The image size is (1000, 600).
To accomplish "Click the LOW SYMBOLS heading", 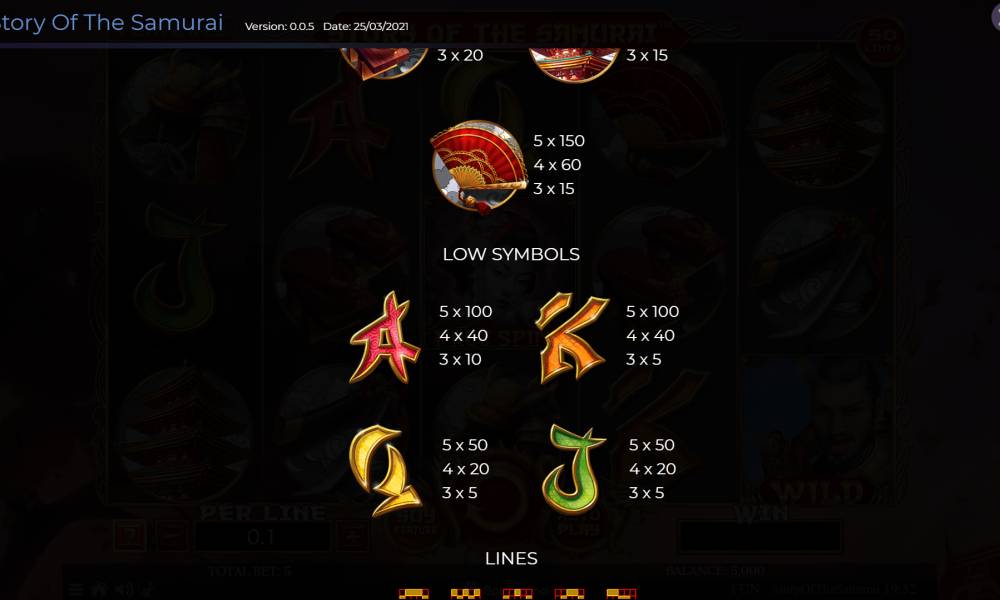I will (511, 254).
